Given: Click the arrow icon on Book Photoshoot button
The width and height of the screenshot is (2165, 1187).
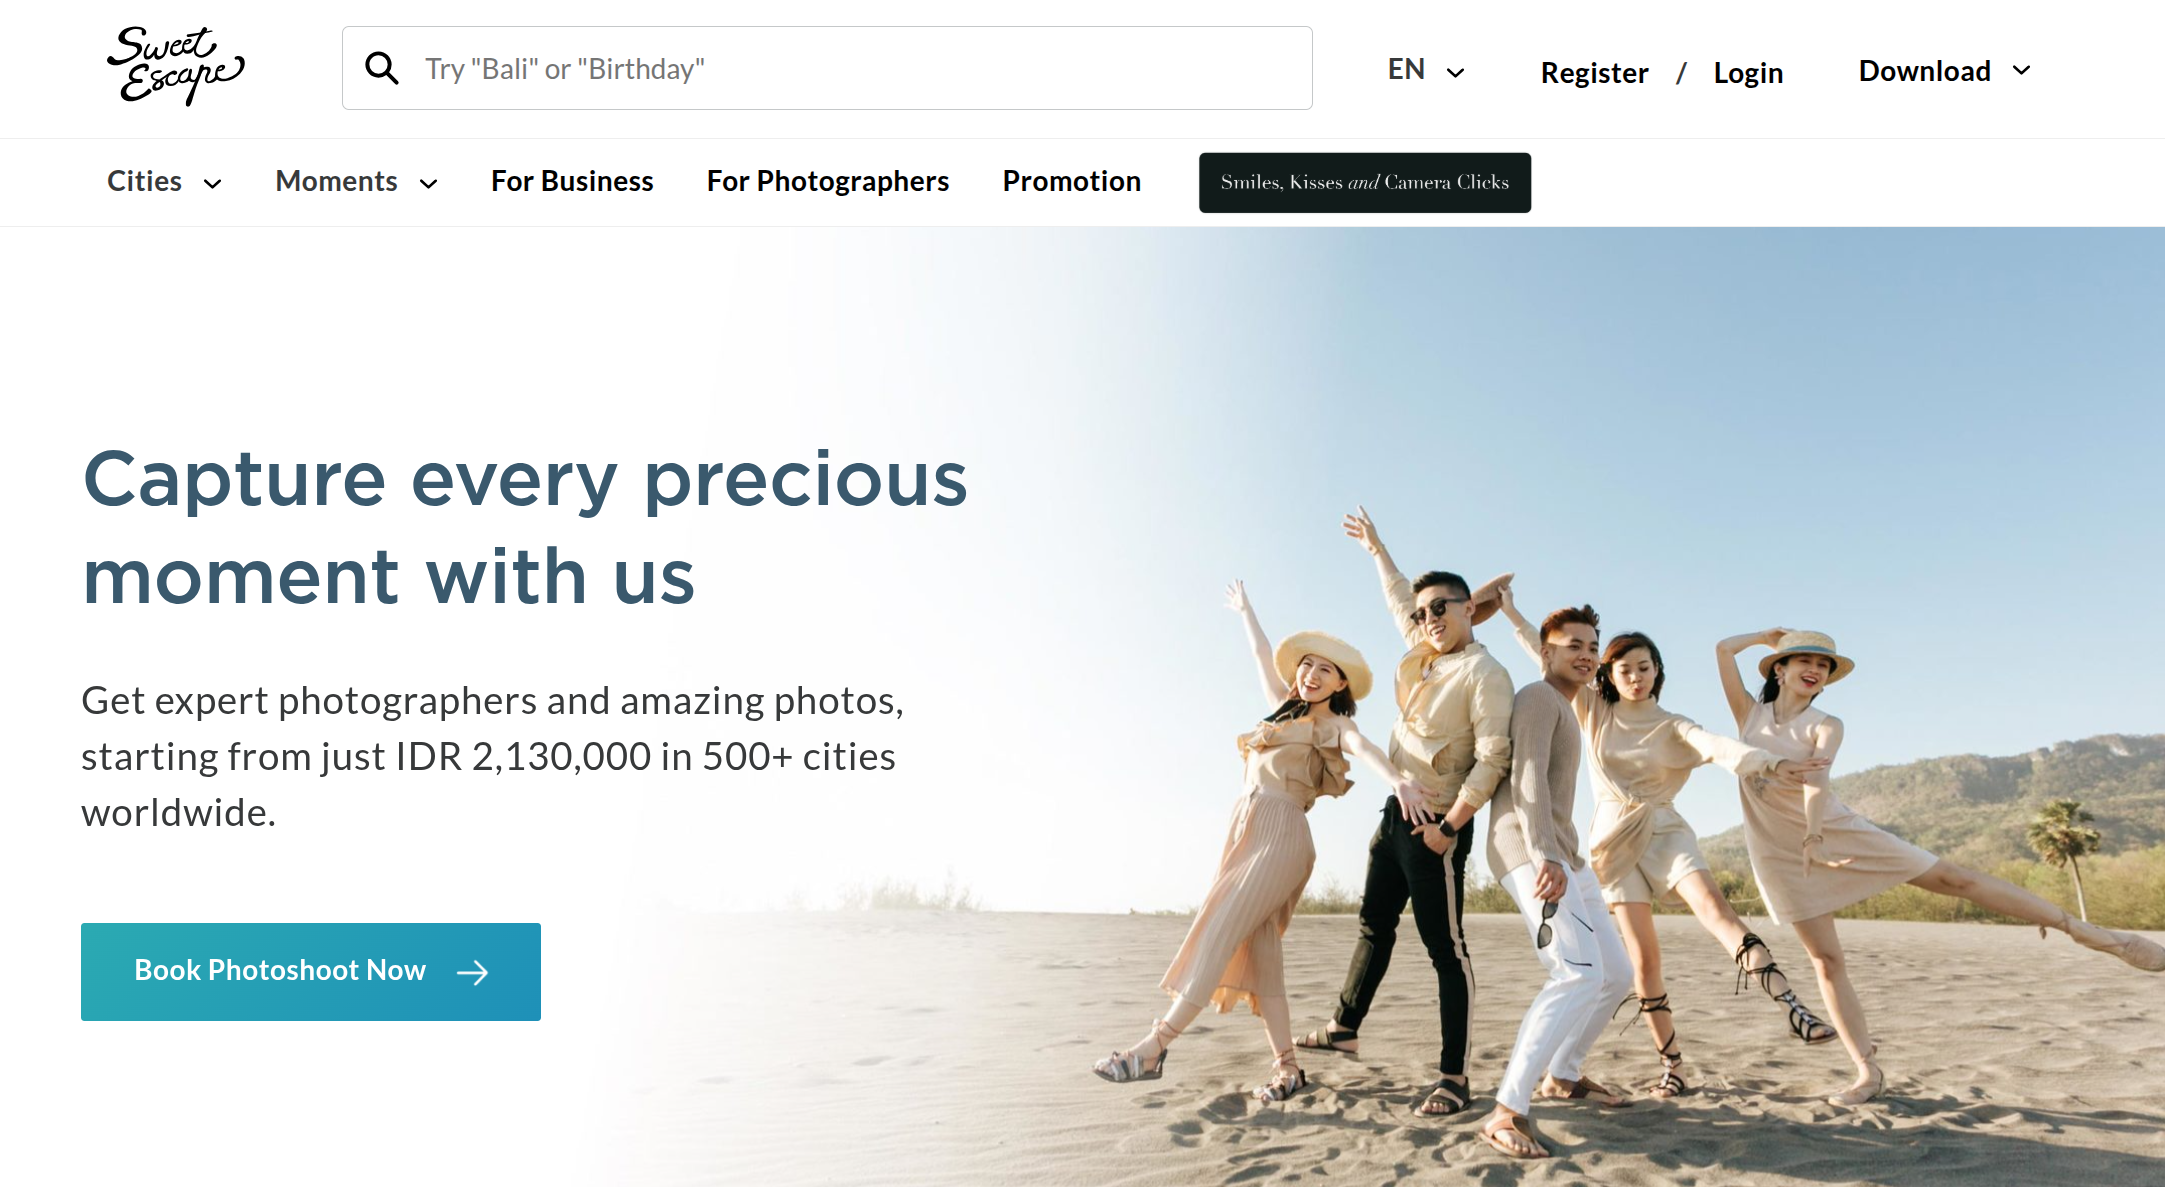Looking at the screenshot, I should tap(472, 972).
